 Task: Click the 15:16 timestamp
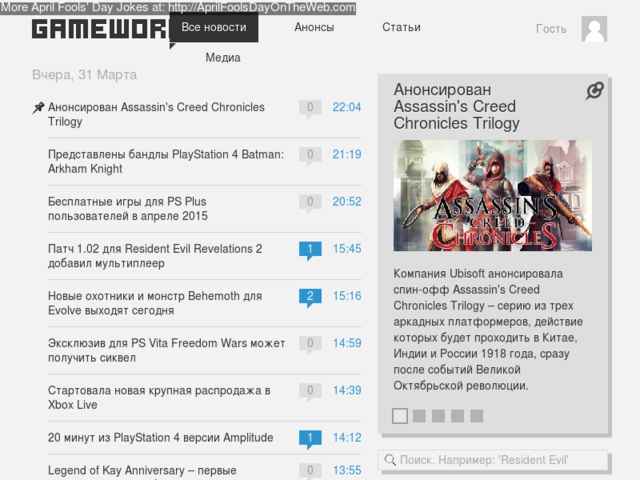pyautogui.click(x=347, y=296)
